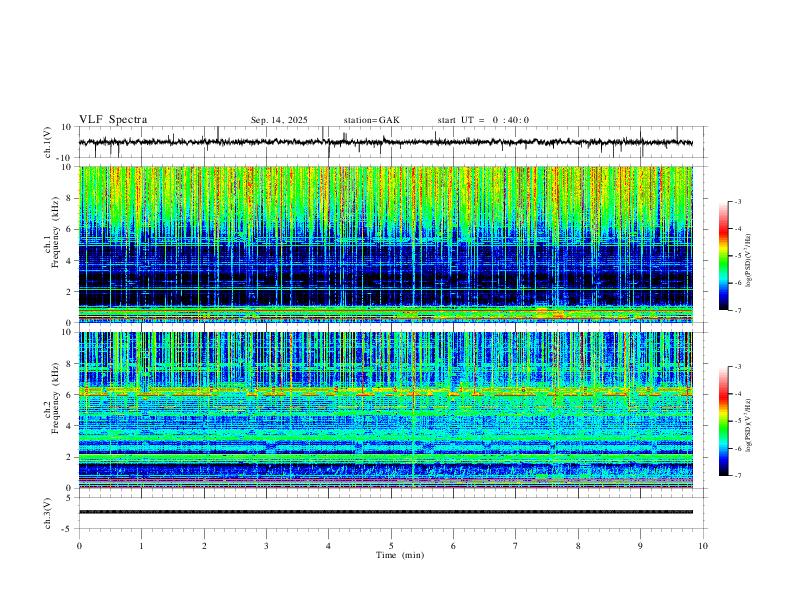Click the ch.3 black voltage trace band

point(386,512)
